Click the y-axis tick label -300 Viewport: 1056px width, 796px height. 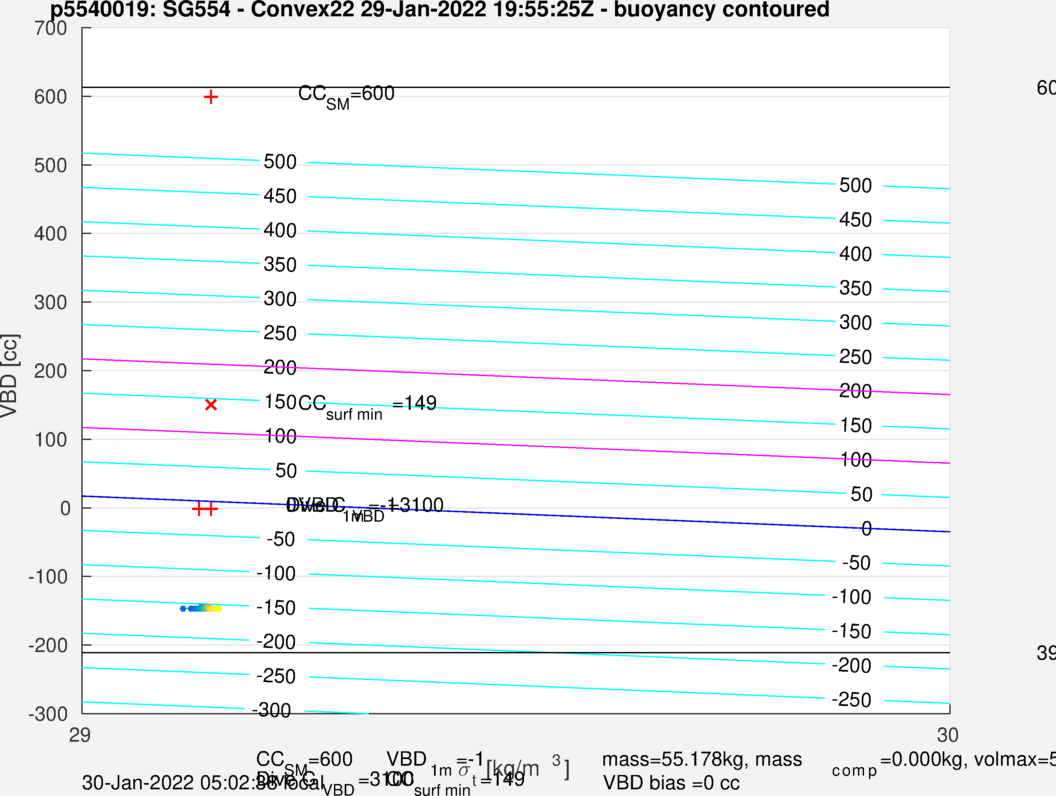pos(48,713)
